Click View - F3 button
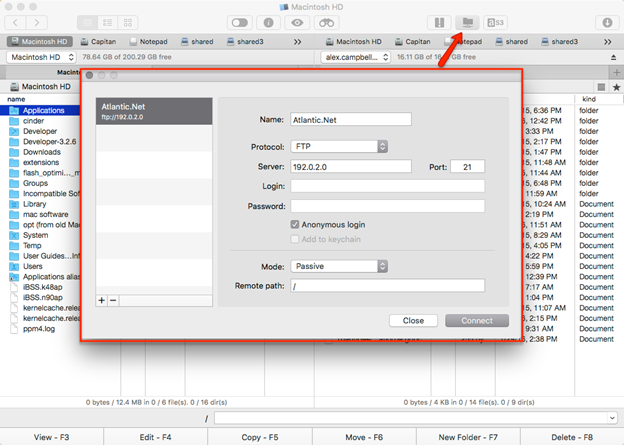 tap(52, 437)
